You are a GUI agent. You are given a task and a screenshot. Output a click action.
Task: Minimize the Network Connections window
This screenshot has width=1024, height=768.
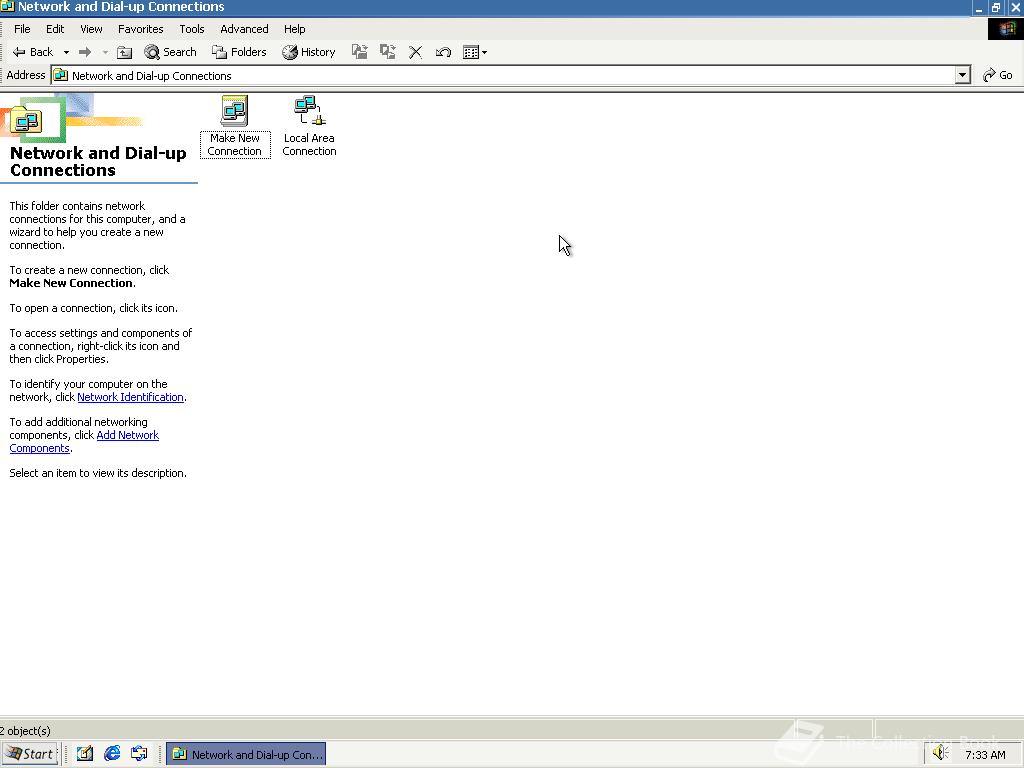point(978,7)
